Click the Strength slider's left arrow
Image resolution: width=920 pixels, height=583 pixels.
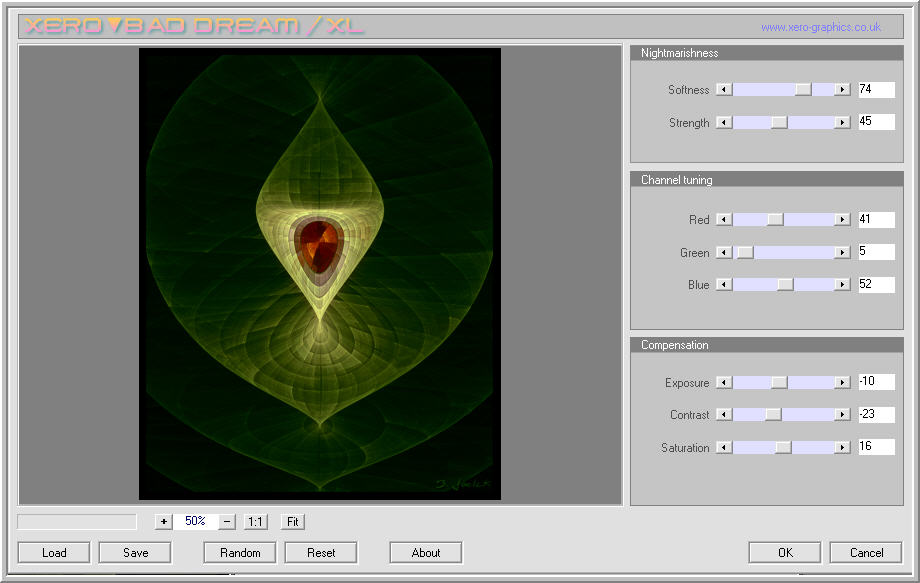[724, 123]
